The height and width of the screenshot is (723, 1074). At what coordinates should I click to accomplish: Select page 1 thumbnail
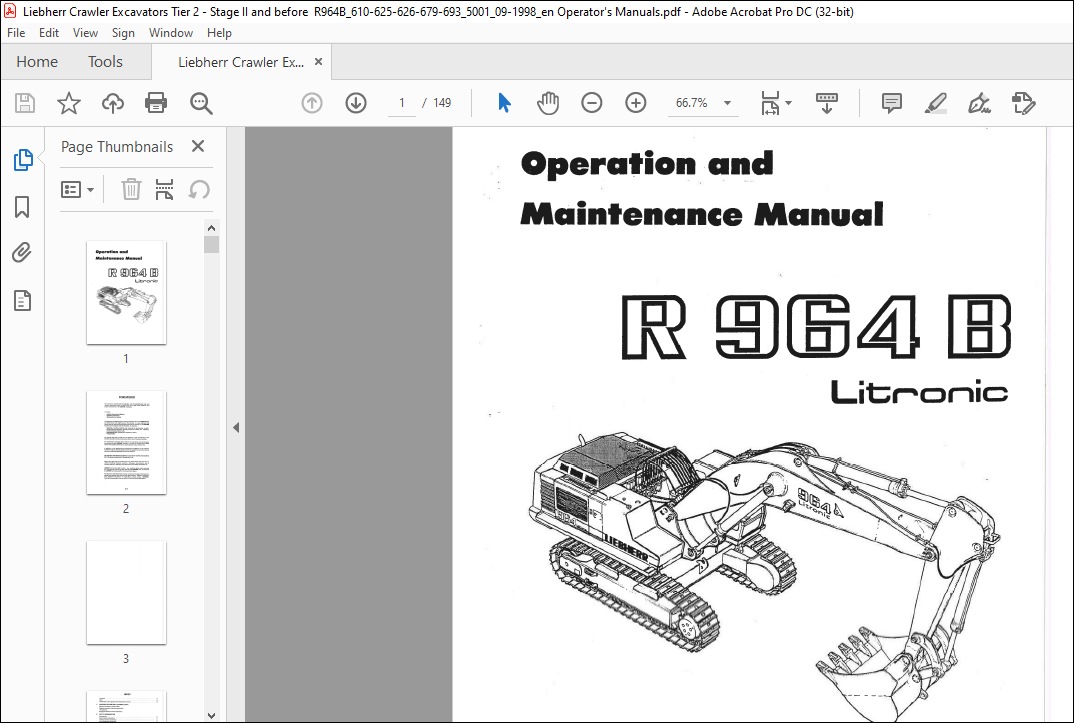126,292
